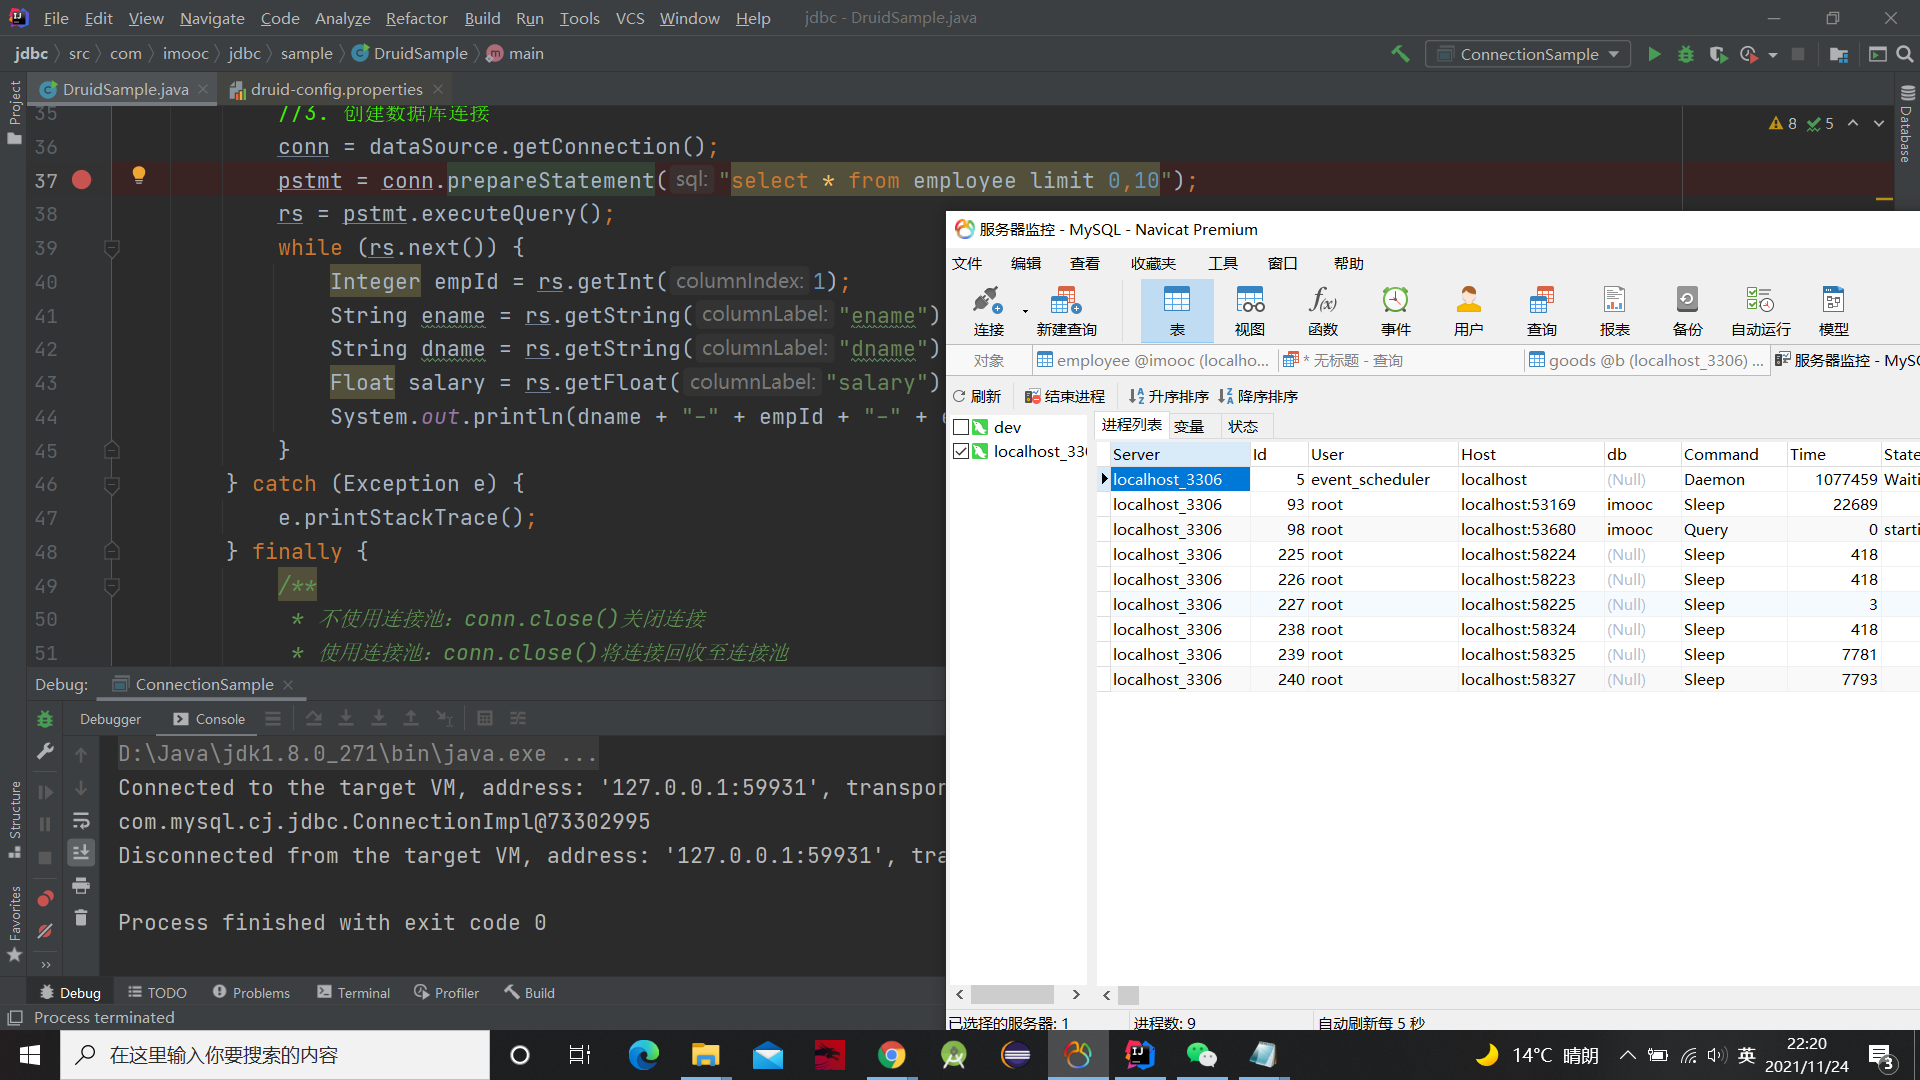The width and height of the screenshot is (1920, 1080).
Task: Open Google Chrome from the taskbar
Action: 891,1055
